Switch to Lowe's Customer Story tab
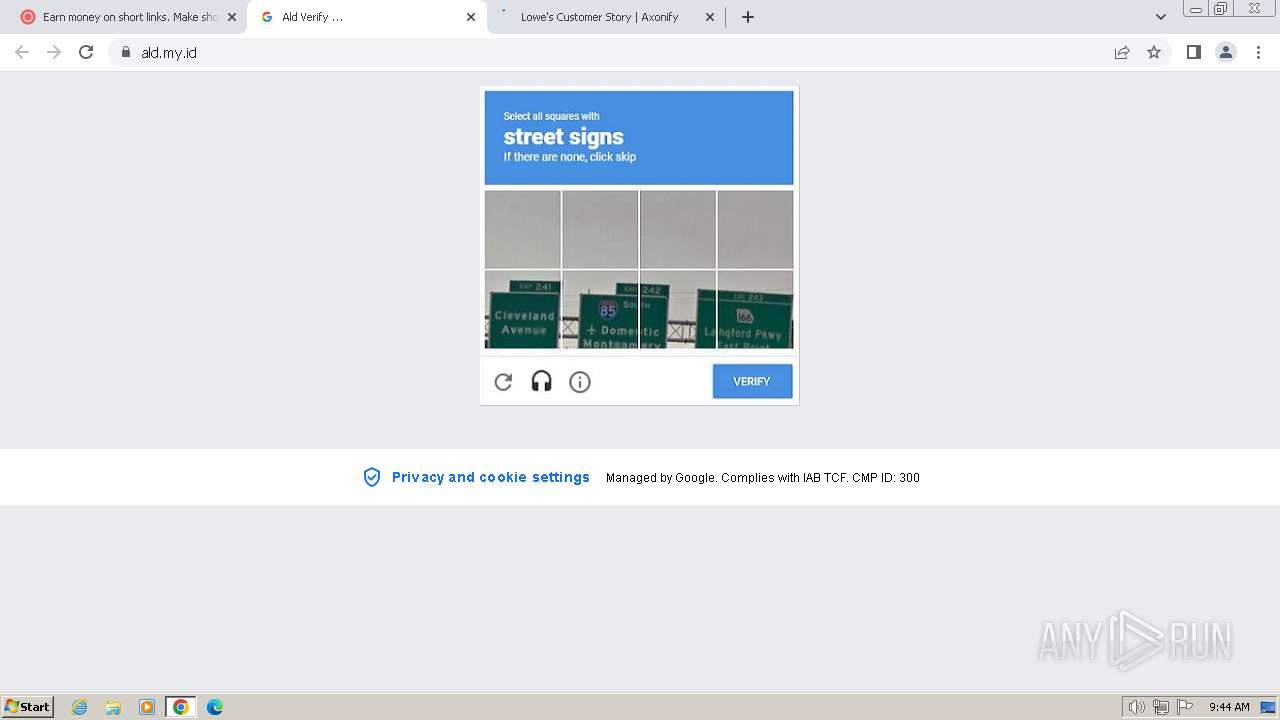Image resolution: width=1280 pixels, height=720 pixels. (x=606, y=17)
